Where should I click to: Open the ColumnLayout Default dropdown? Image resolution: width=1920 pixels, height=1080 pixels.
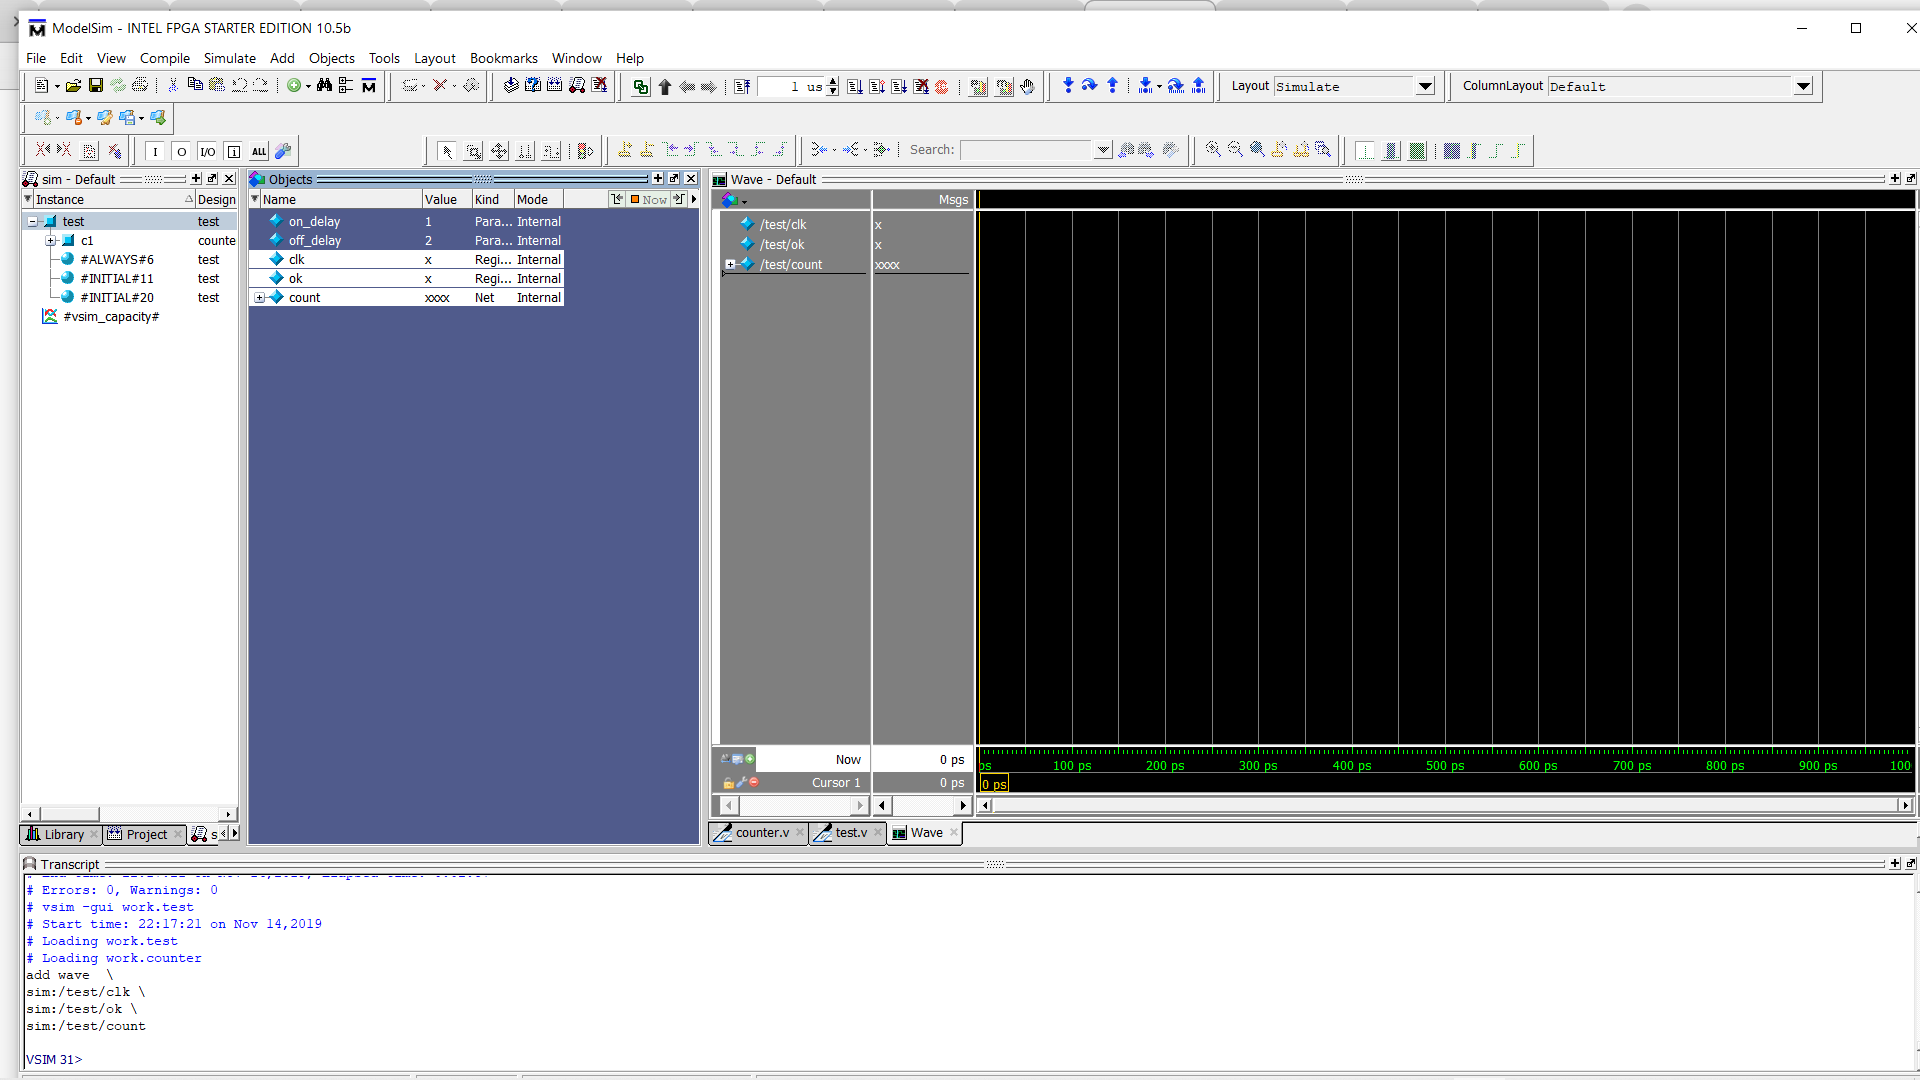pos(1803,87)
